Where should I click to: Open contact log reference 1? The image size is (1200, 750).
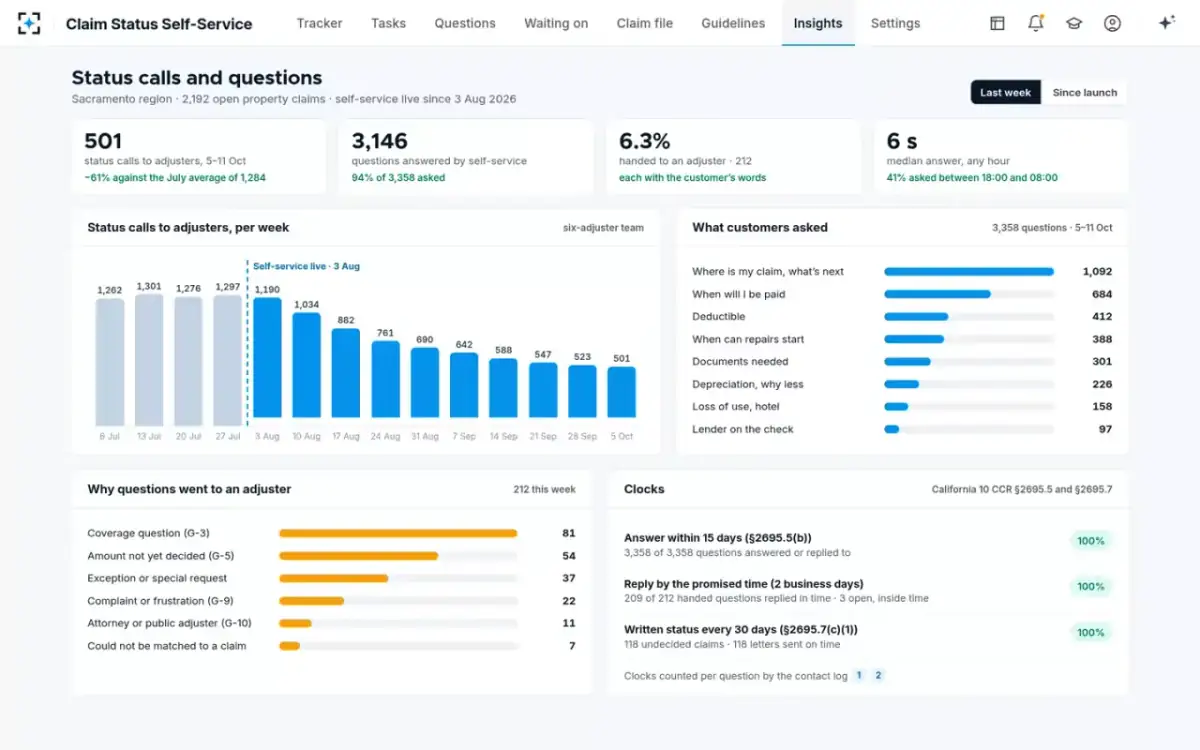pos(859,675)
